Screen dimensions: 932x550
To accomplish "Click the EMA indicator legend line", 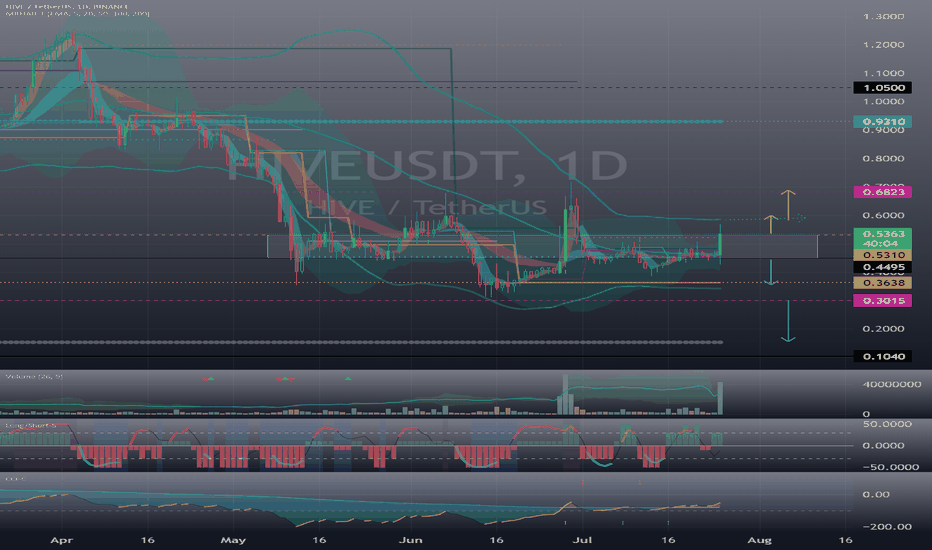I will coord(77,14).
